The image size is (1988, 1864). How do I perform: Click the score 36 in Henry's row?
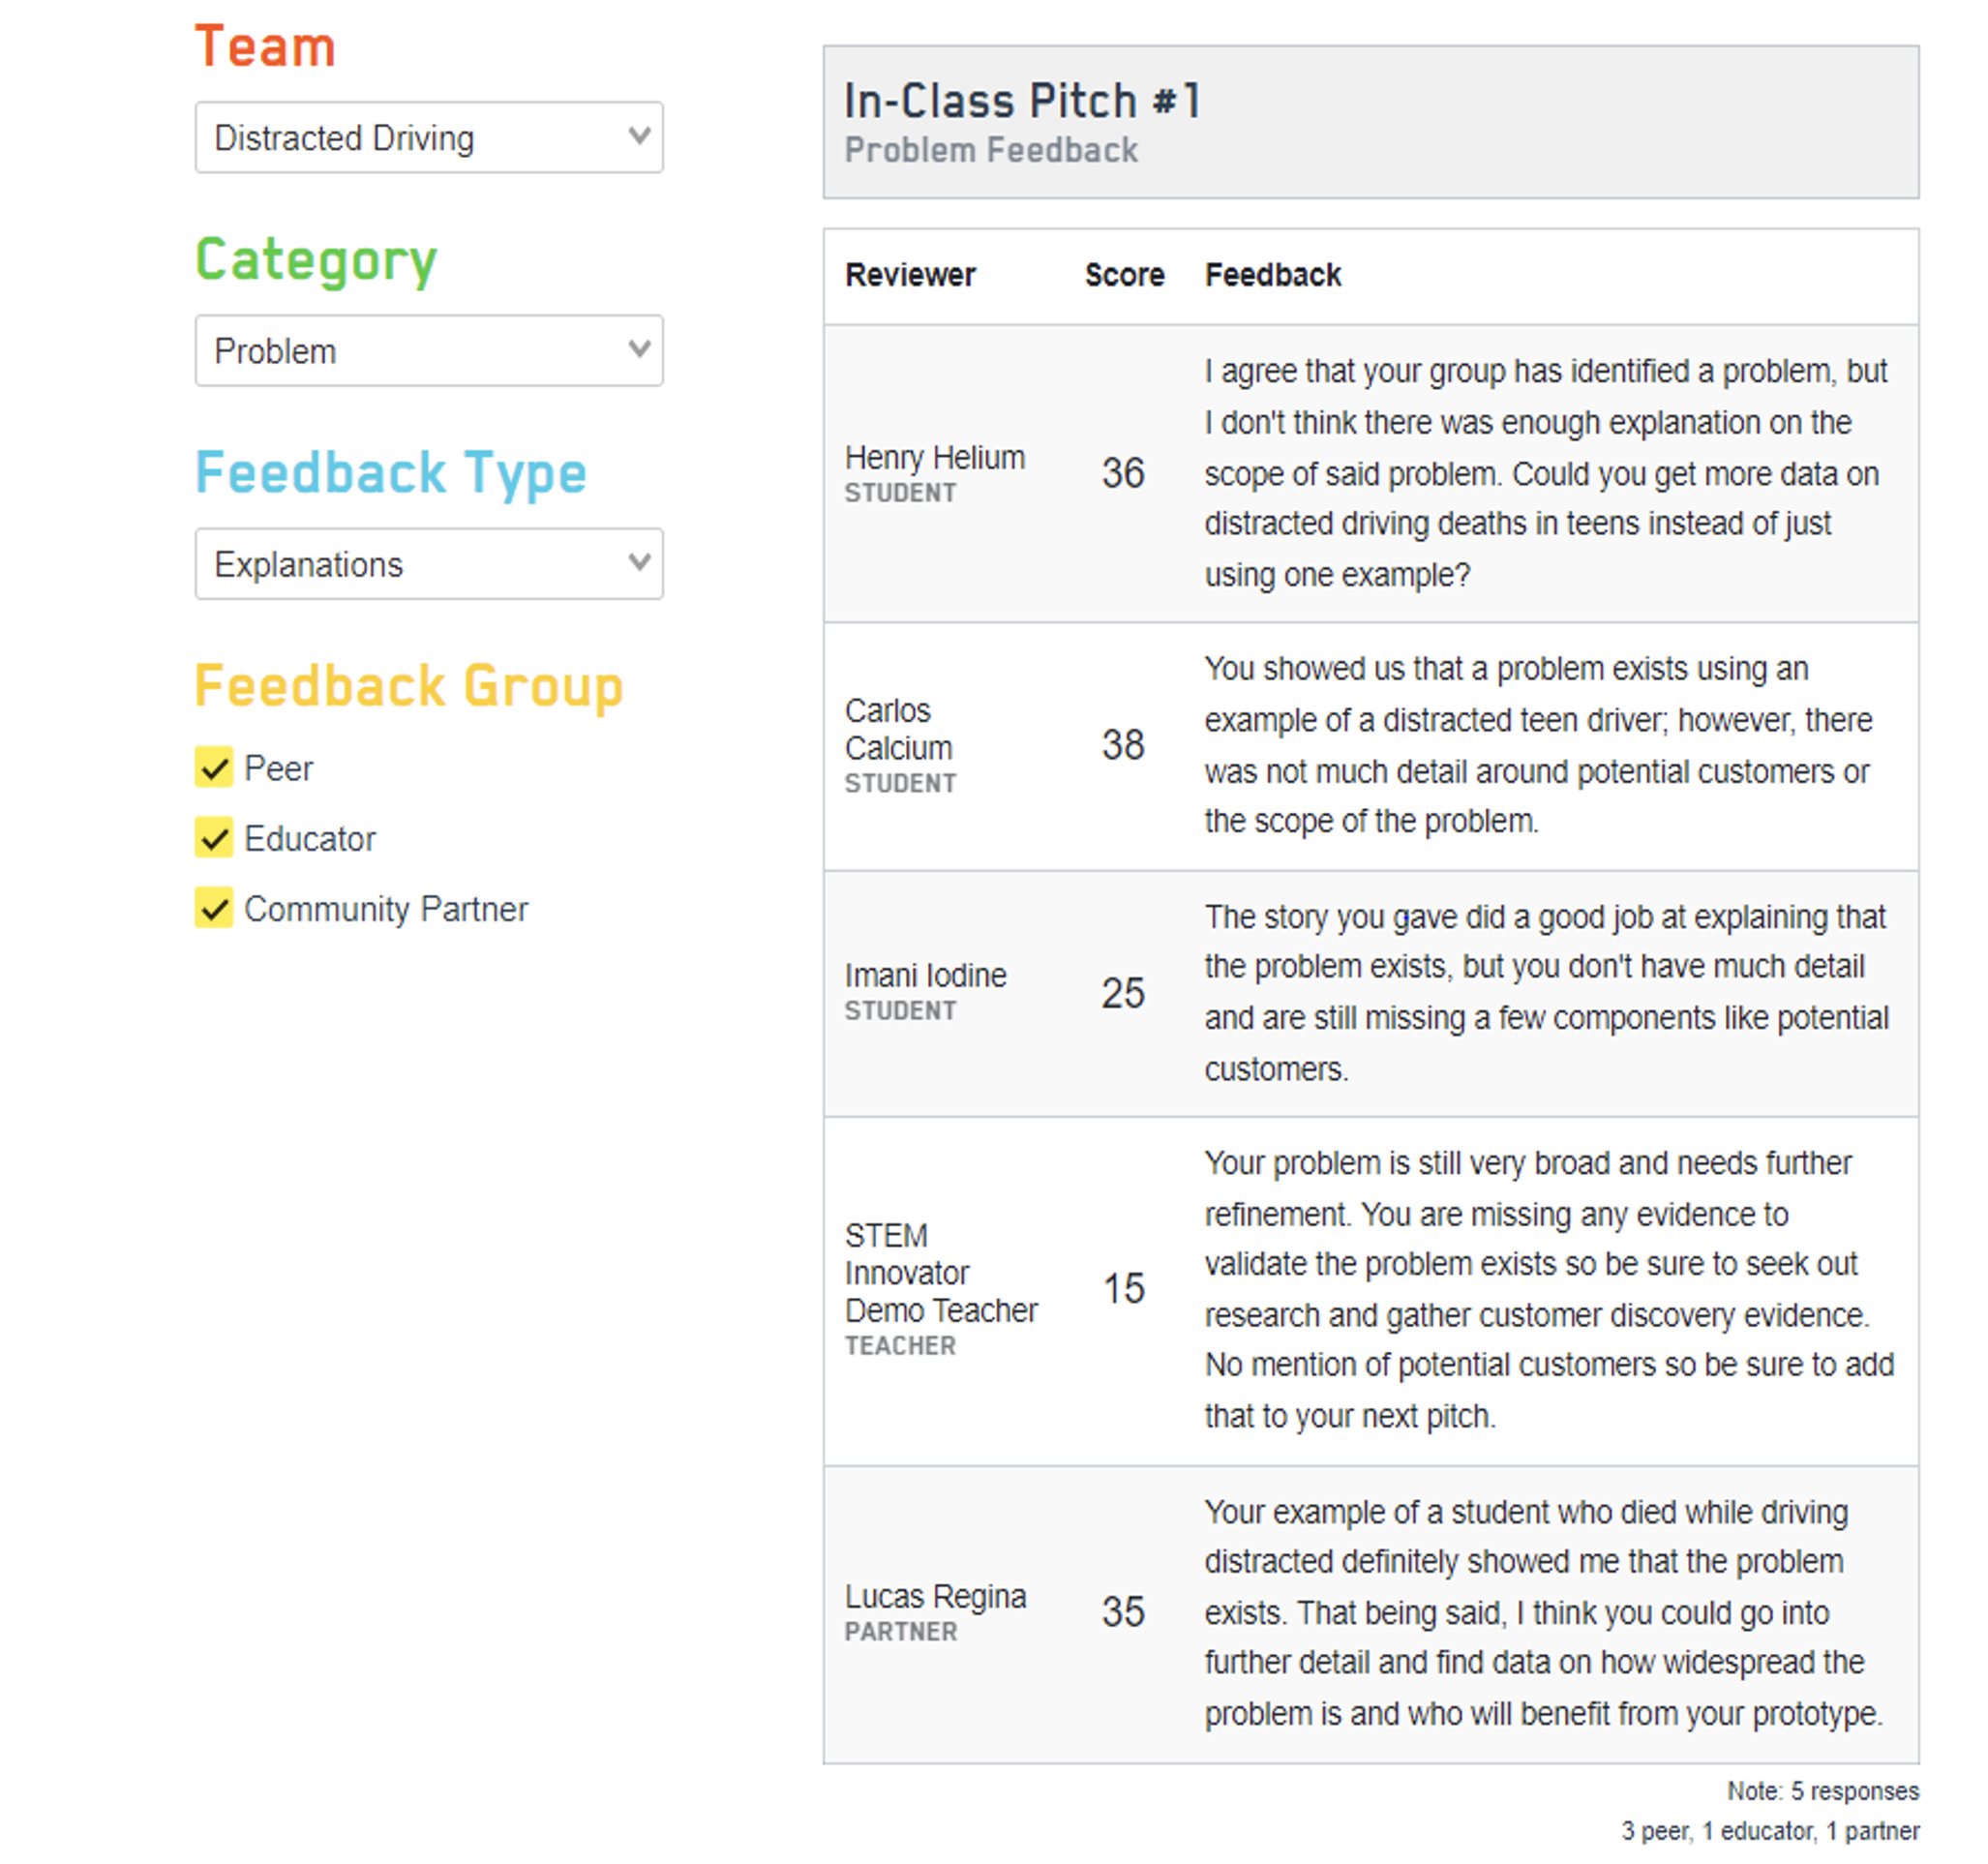[1122, 473]
